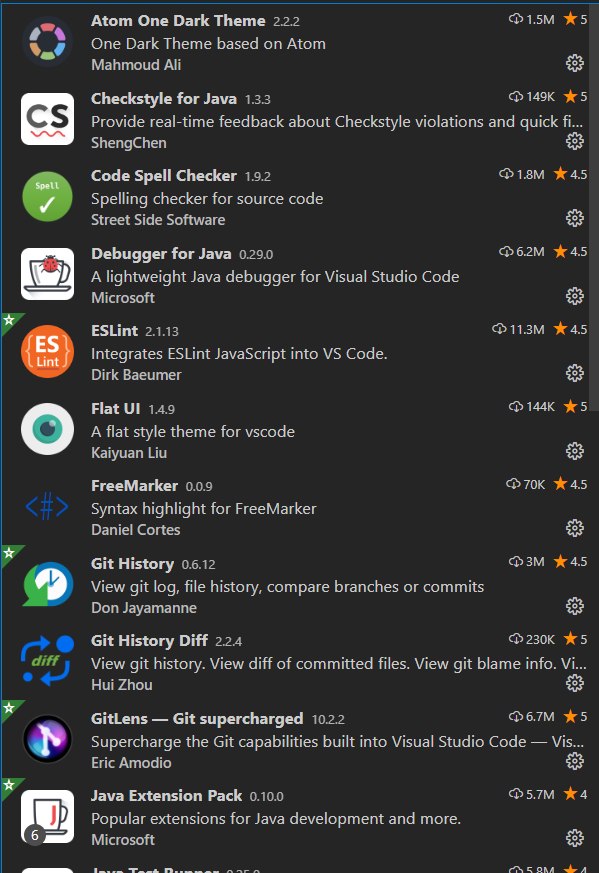The width and height of the screenshot is (599, 873).
Task: Open manage gear for ESLint
Action: (575, 373)
